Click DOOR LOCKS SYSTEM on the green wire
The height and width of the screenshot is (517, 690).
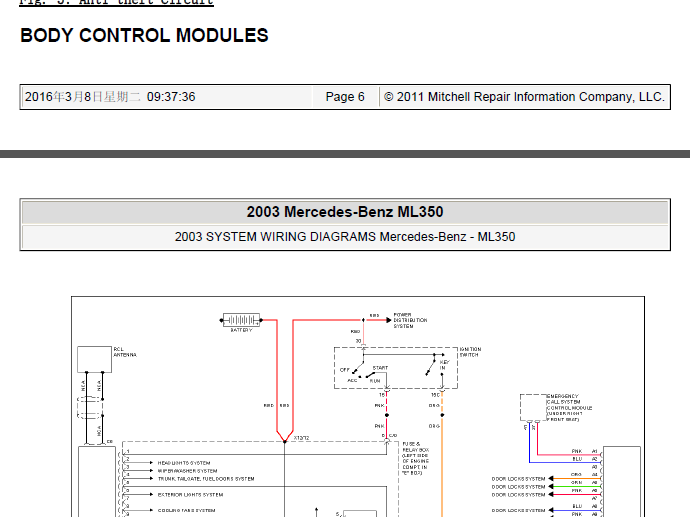point(518,487)
